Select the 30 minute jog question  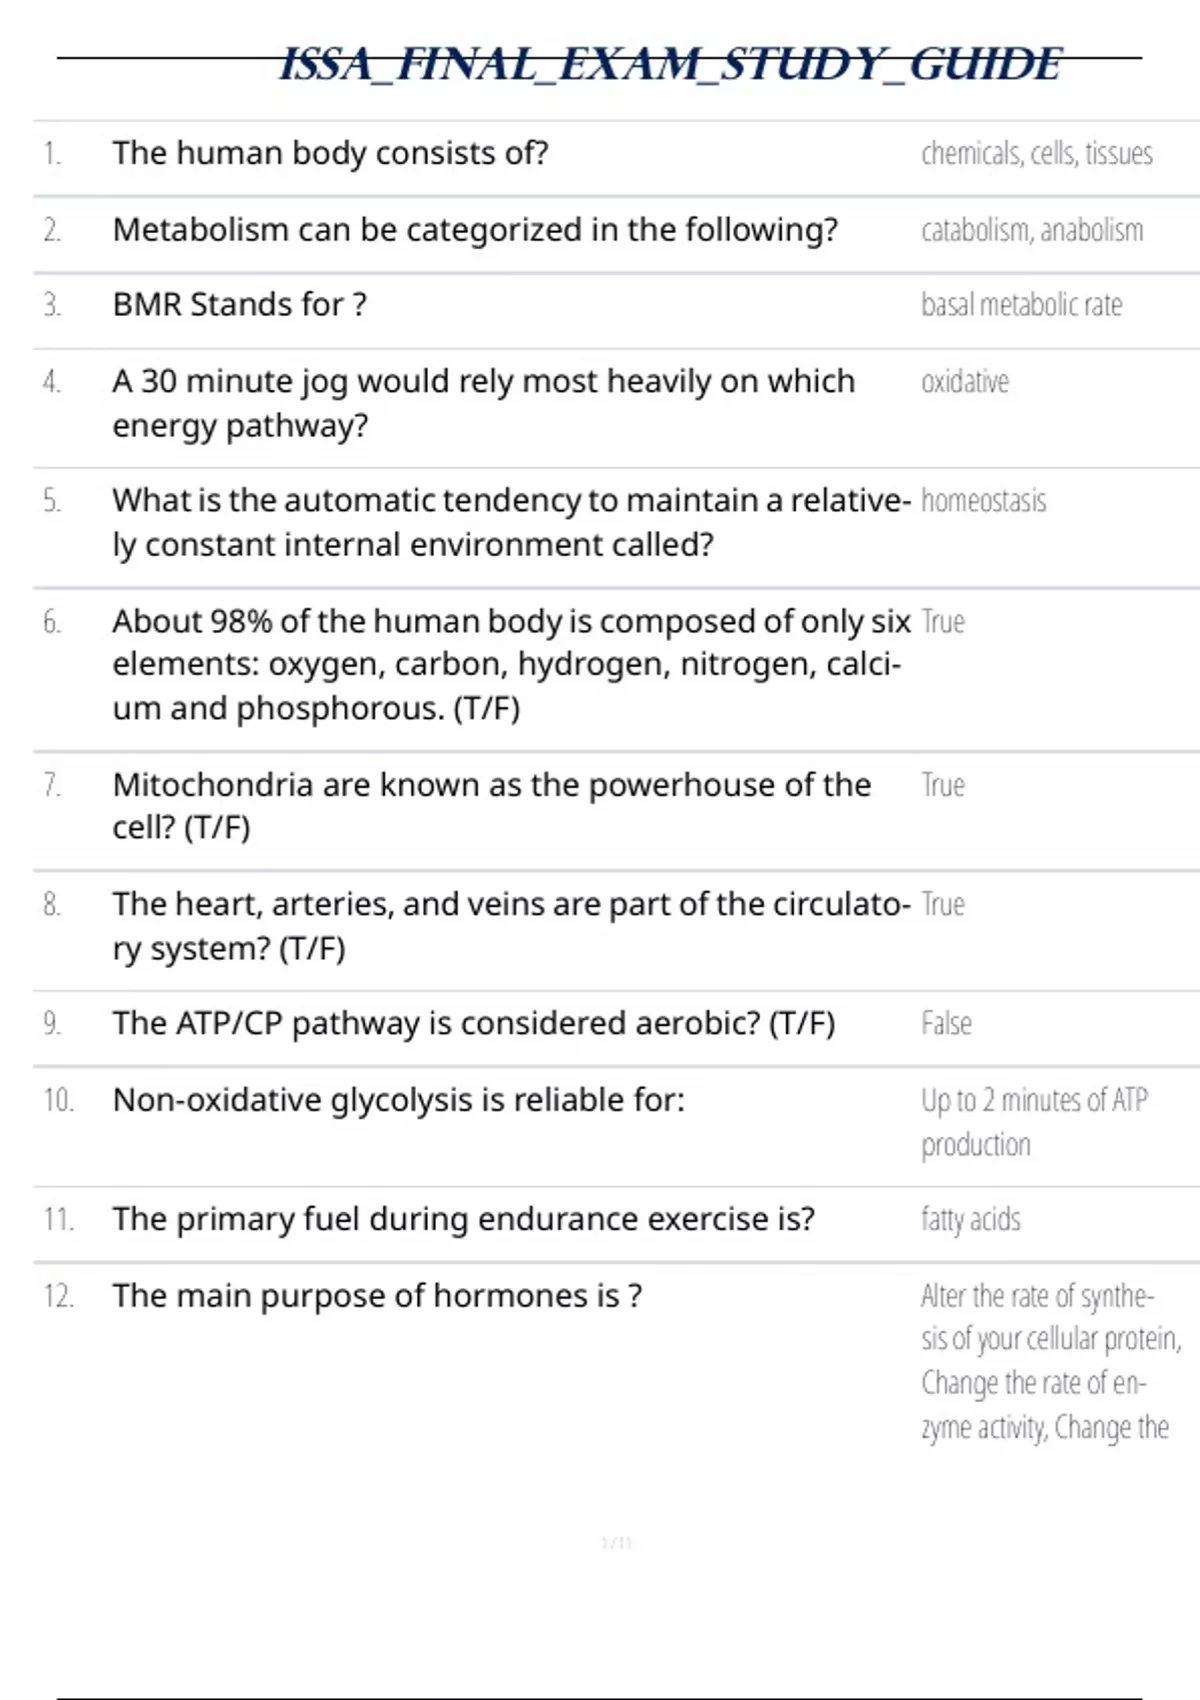(484, 403)
